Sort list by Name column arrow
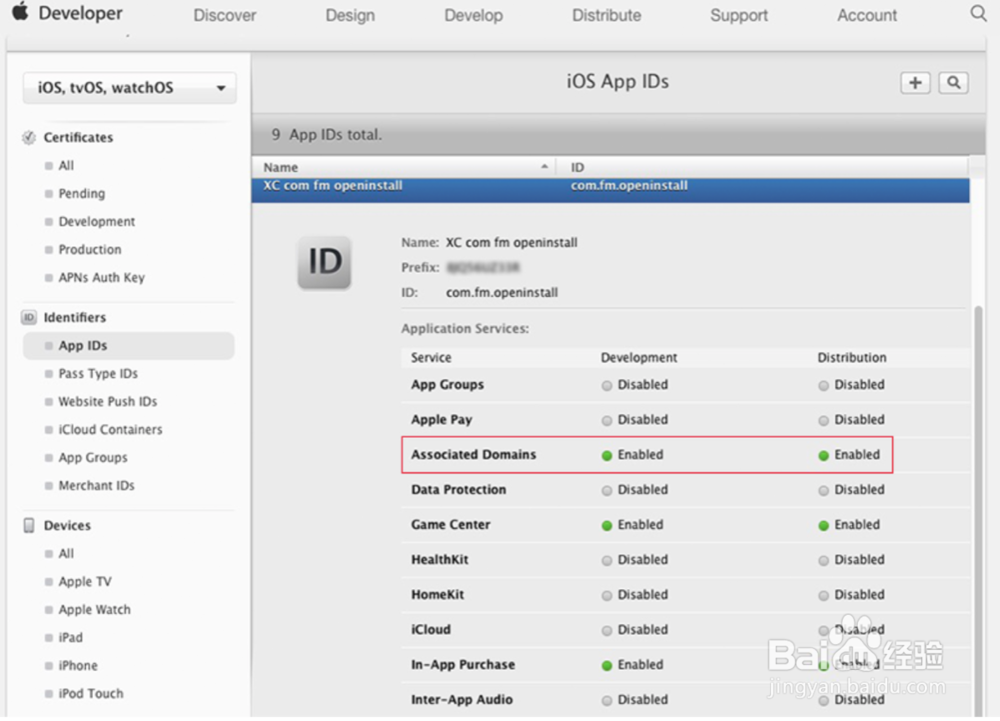Screen dimensions: 1000x721 (x=544, y=167)
